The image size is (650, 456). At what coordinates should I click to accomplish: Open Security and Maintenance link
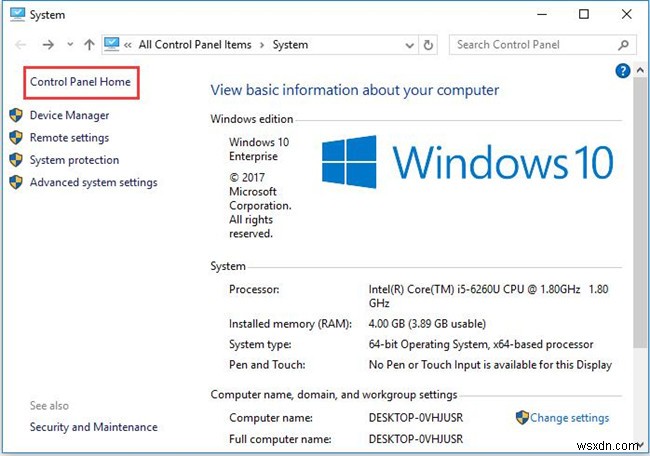click(x=94, y=427)
